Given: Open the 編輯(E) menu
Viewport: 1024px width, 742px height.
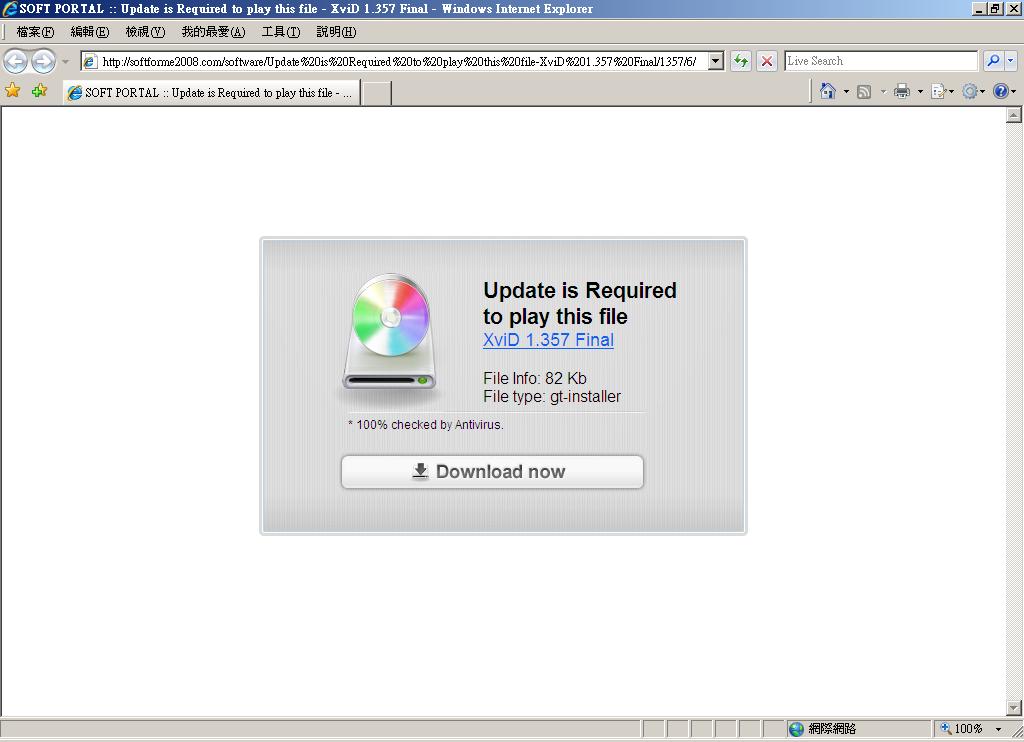Looking at the screenshot, I should click(90, 32).
